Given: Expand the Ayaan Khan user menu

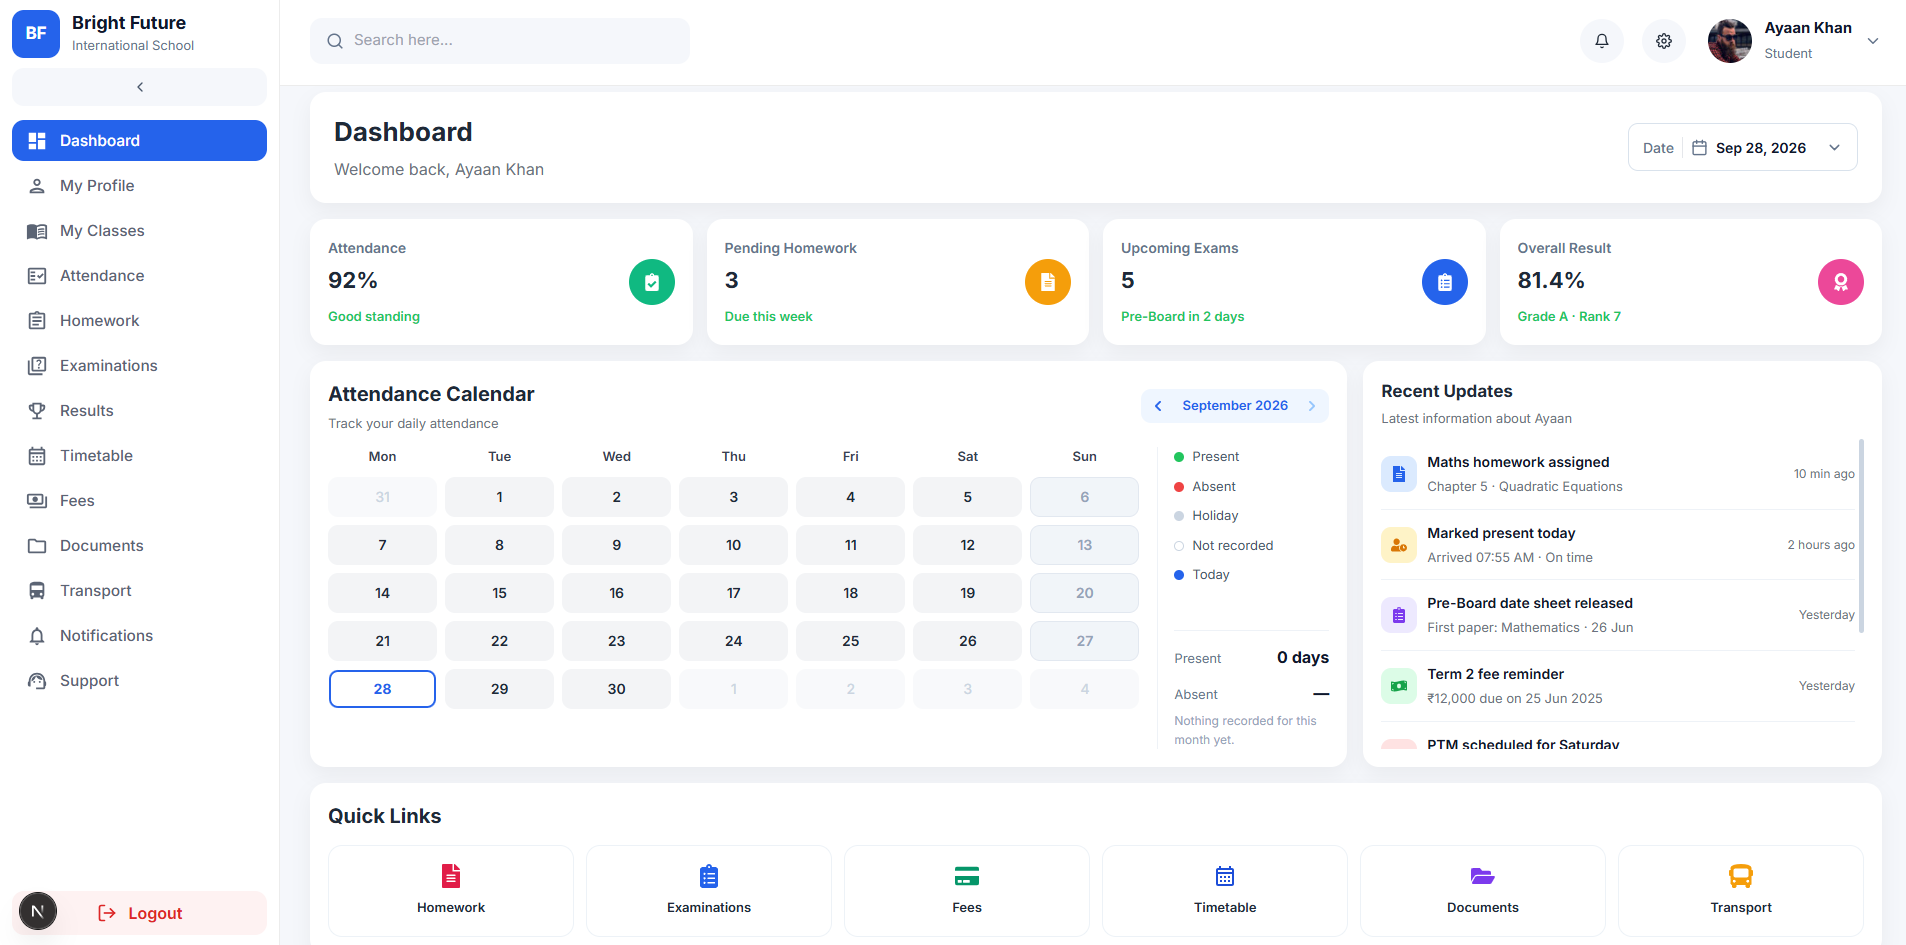Looking at the screenshot, I should pos(1873,41).
